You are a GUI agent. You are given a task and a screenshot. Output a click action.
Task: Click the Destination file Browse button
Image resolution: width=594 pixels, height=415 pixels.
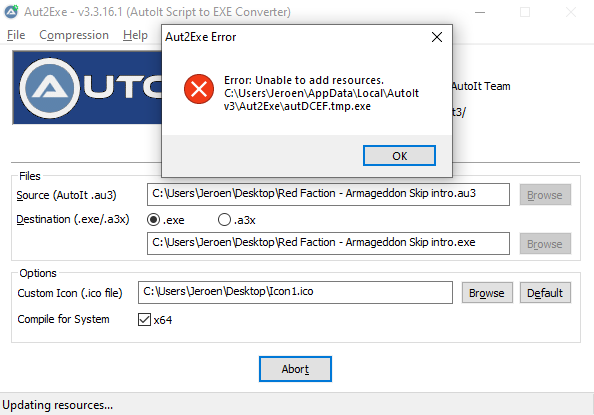tap(545, 244)
